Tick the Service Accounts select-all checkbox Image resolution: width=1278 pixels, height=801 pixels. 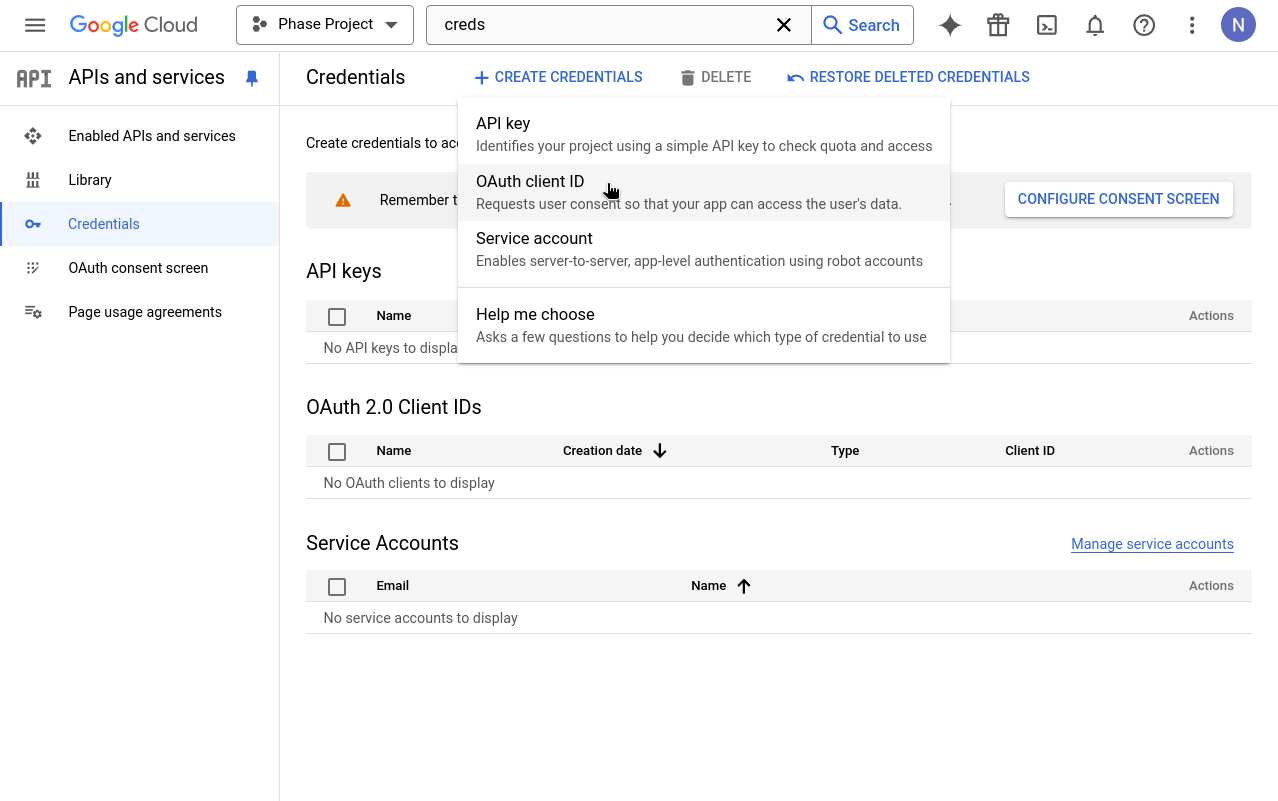pos(337,586)
